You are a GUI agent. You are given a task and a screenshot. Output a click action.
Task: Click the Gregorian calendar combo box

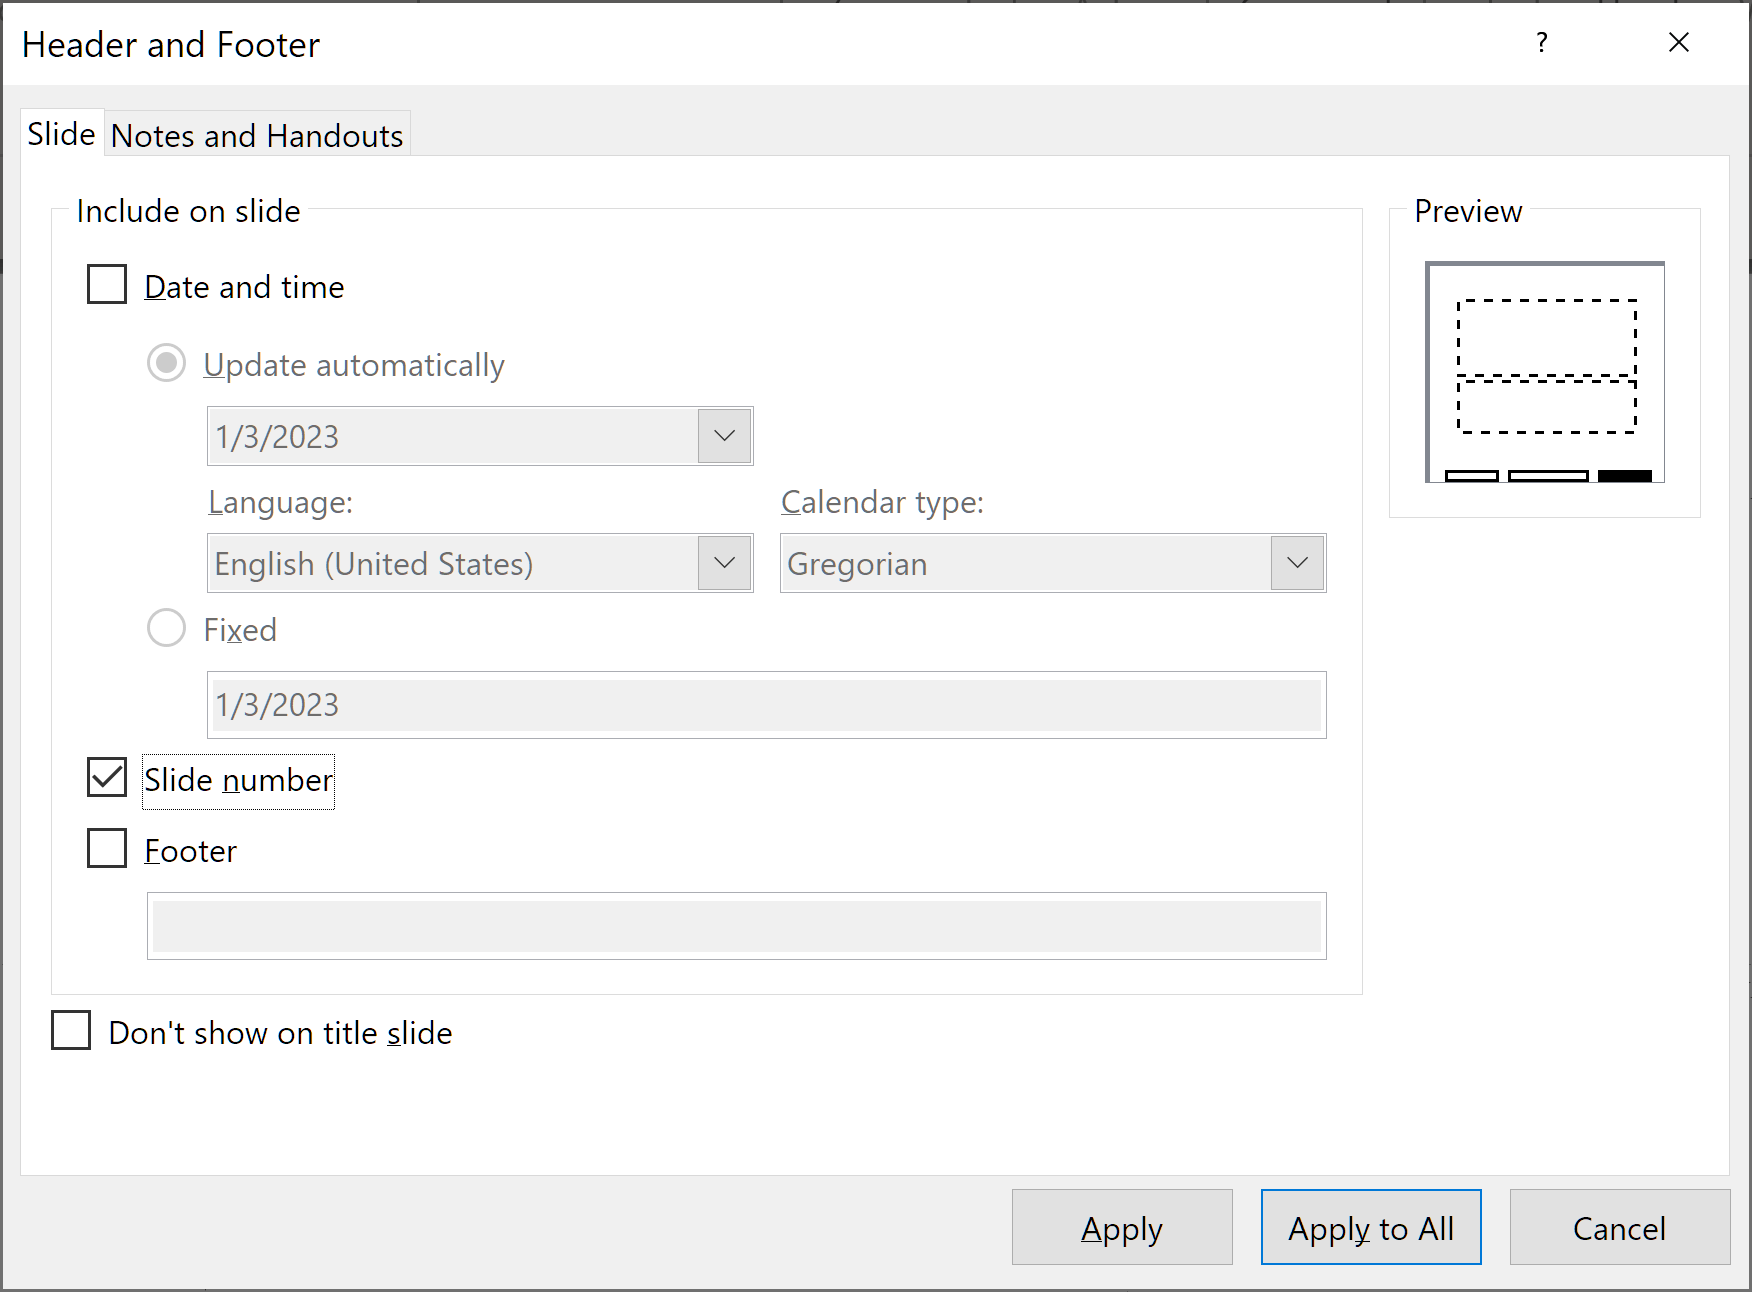coord(1053,563)
